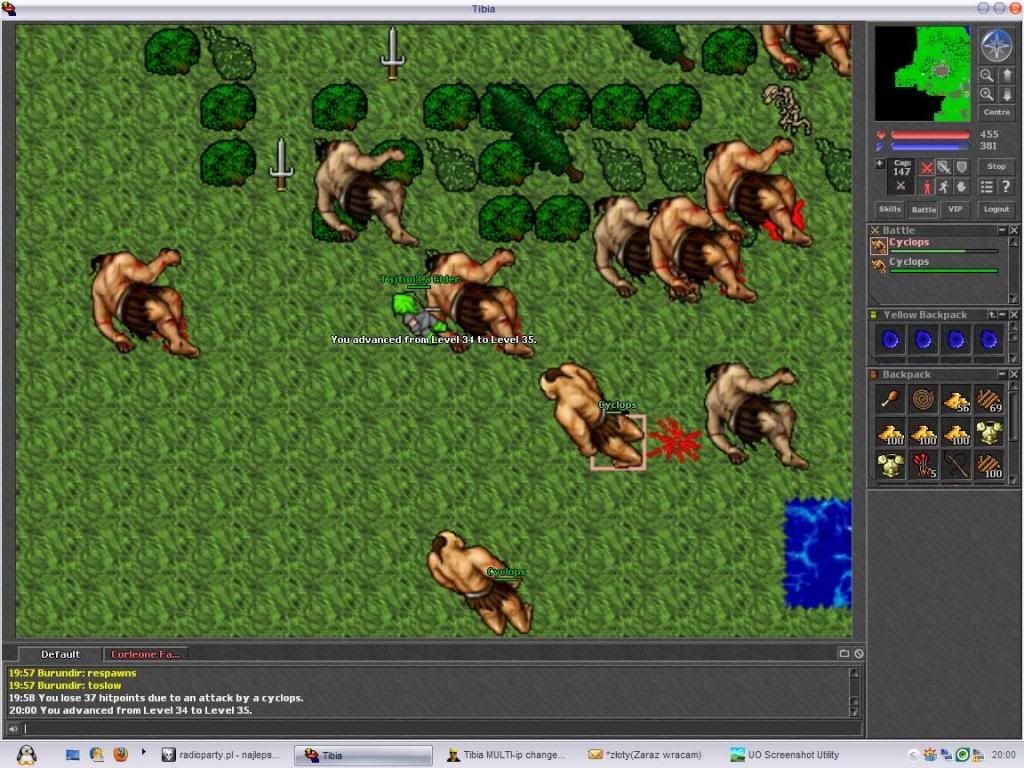1024x768 pixels.
Task: Toggle chase opponent mode (running figure)
Action: click(944, 187)
